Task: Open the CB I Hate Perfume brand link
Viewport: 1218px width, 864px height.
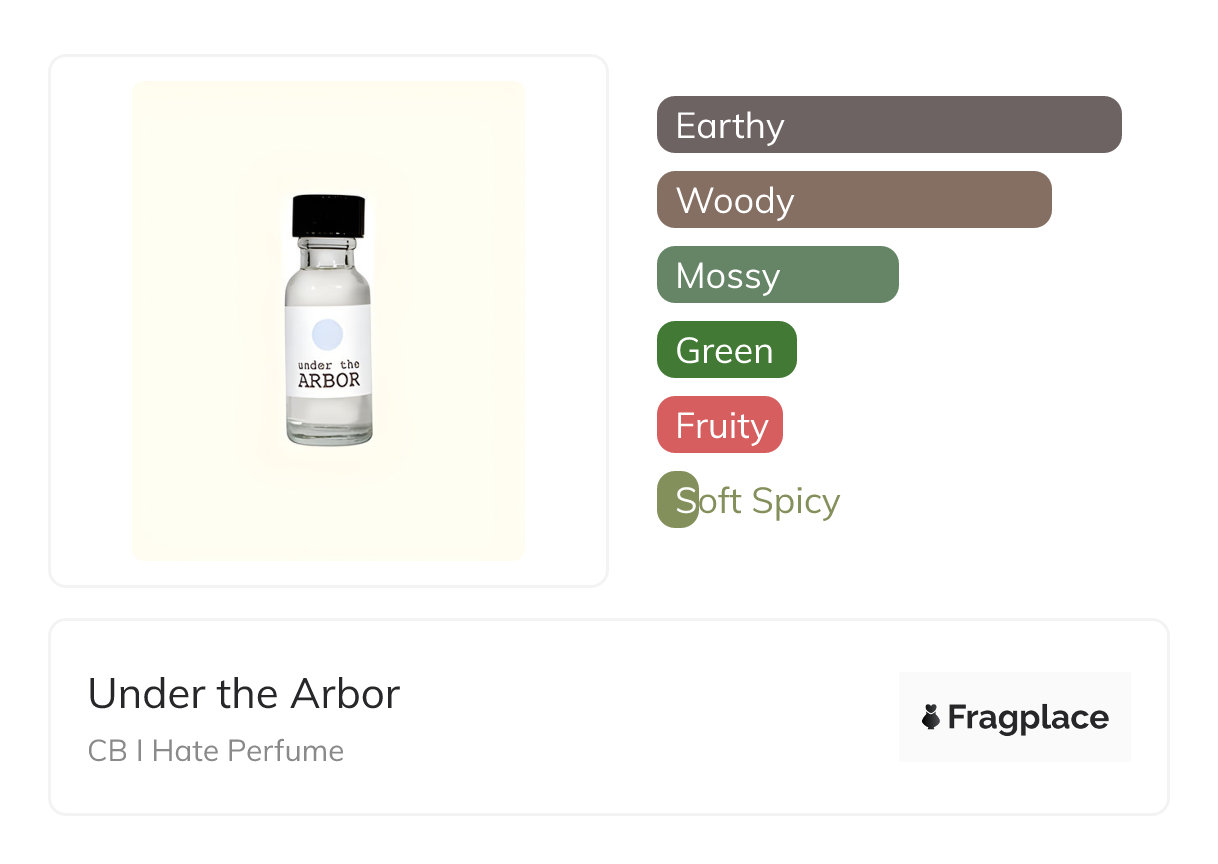Action: pyautogui.click(x=216, y=751)
